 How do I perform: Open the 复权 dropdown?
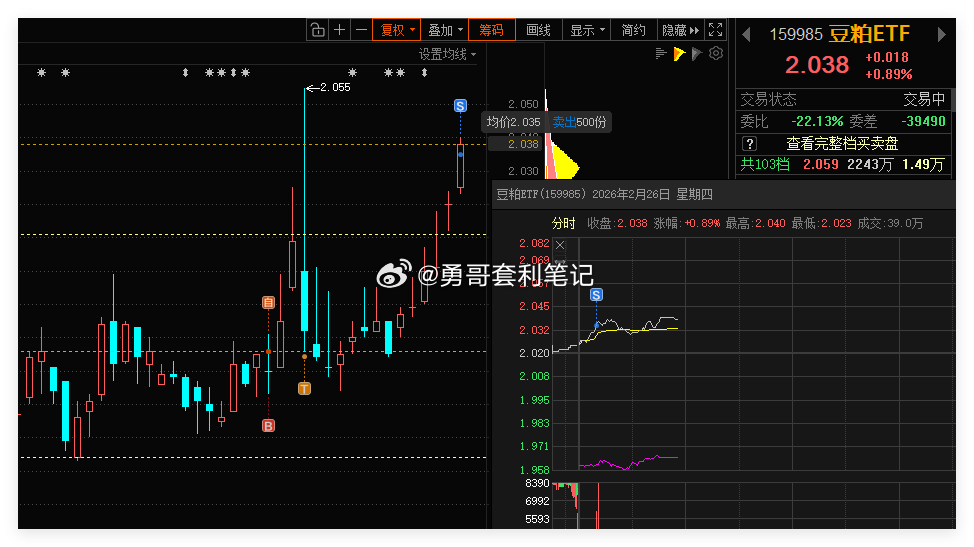point(396,30)
